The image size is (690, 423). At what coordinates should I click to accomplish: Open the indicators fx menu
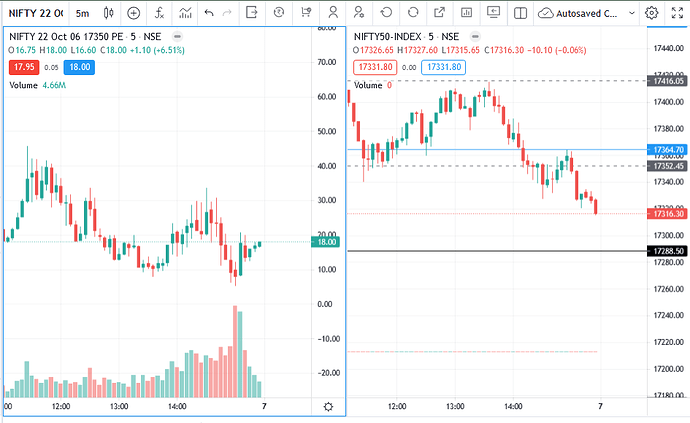[159, 13]
